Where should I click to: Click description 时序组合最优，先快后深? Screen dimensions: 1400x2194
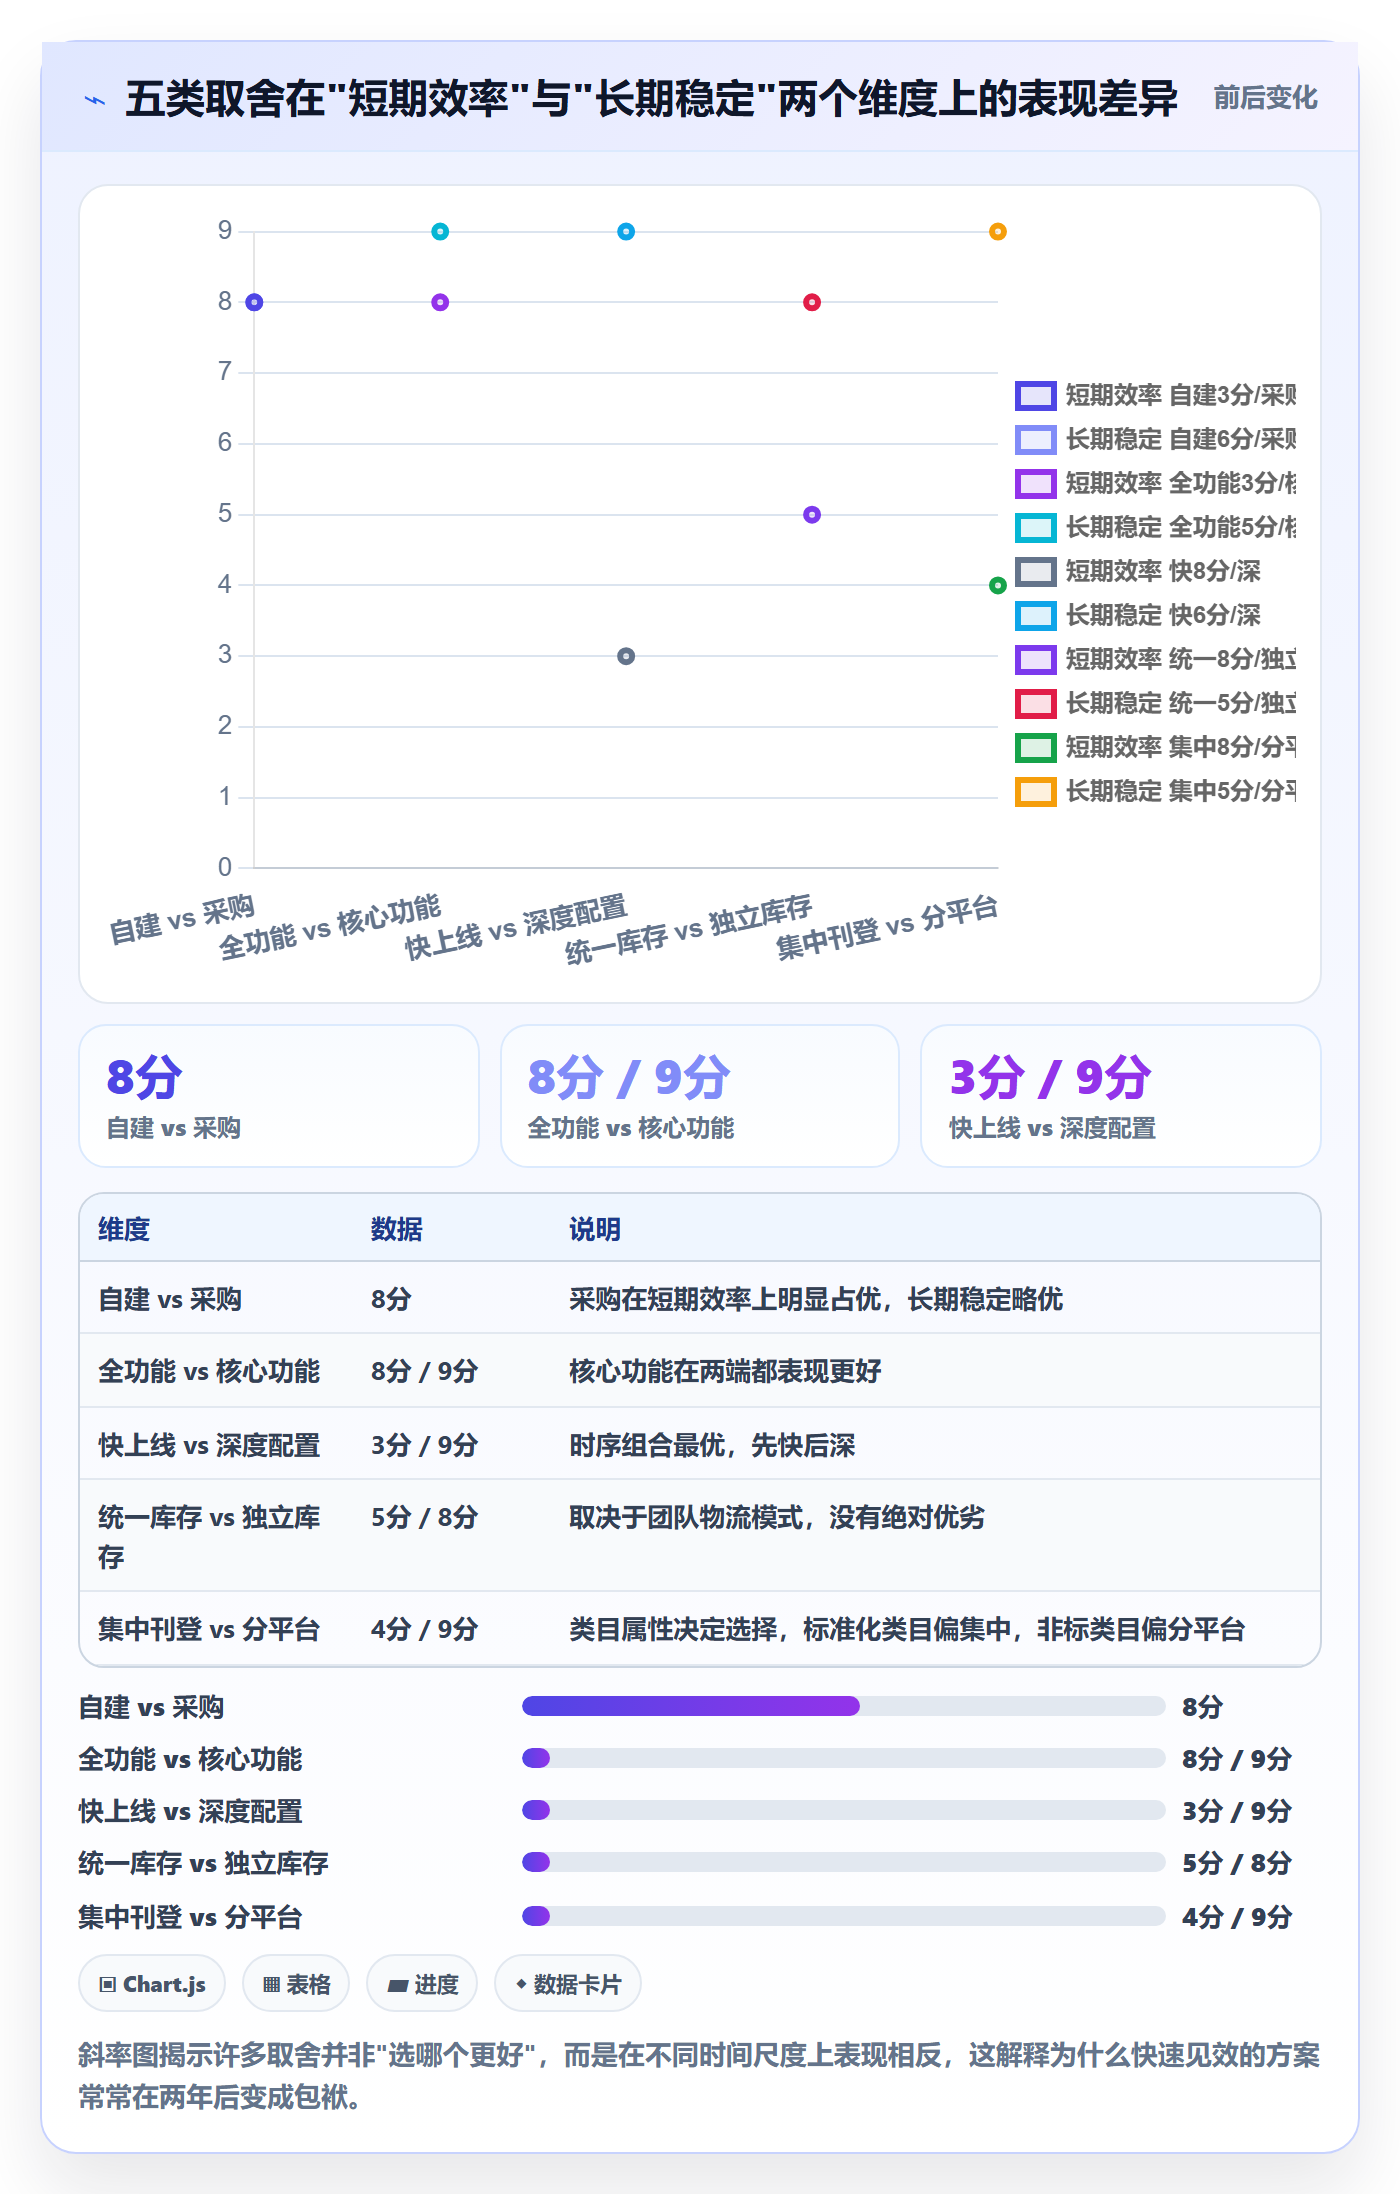(x=712, y=1445)
